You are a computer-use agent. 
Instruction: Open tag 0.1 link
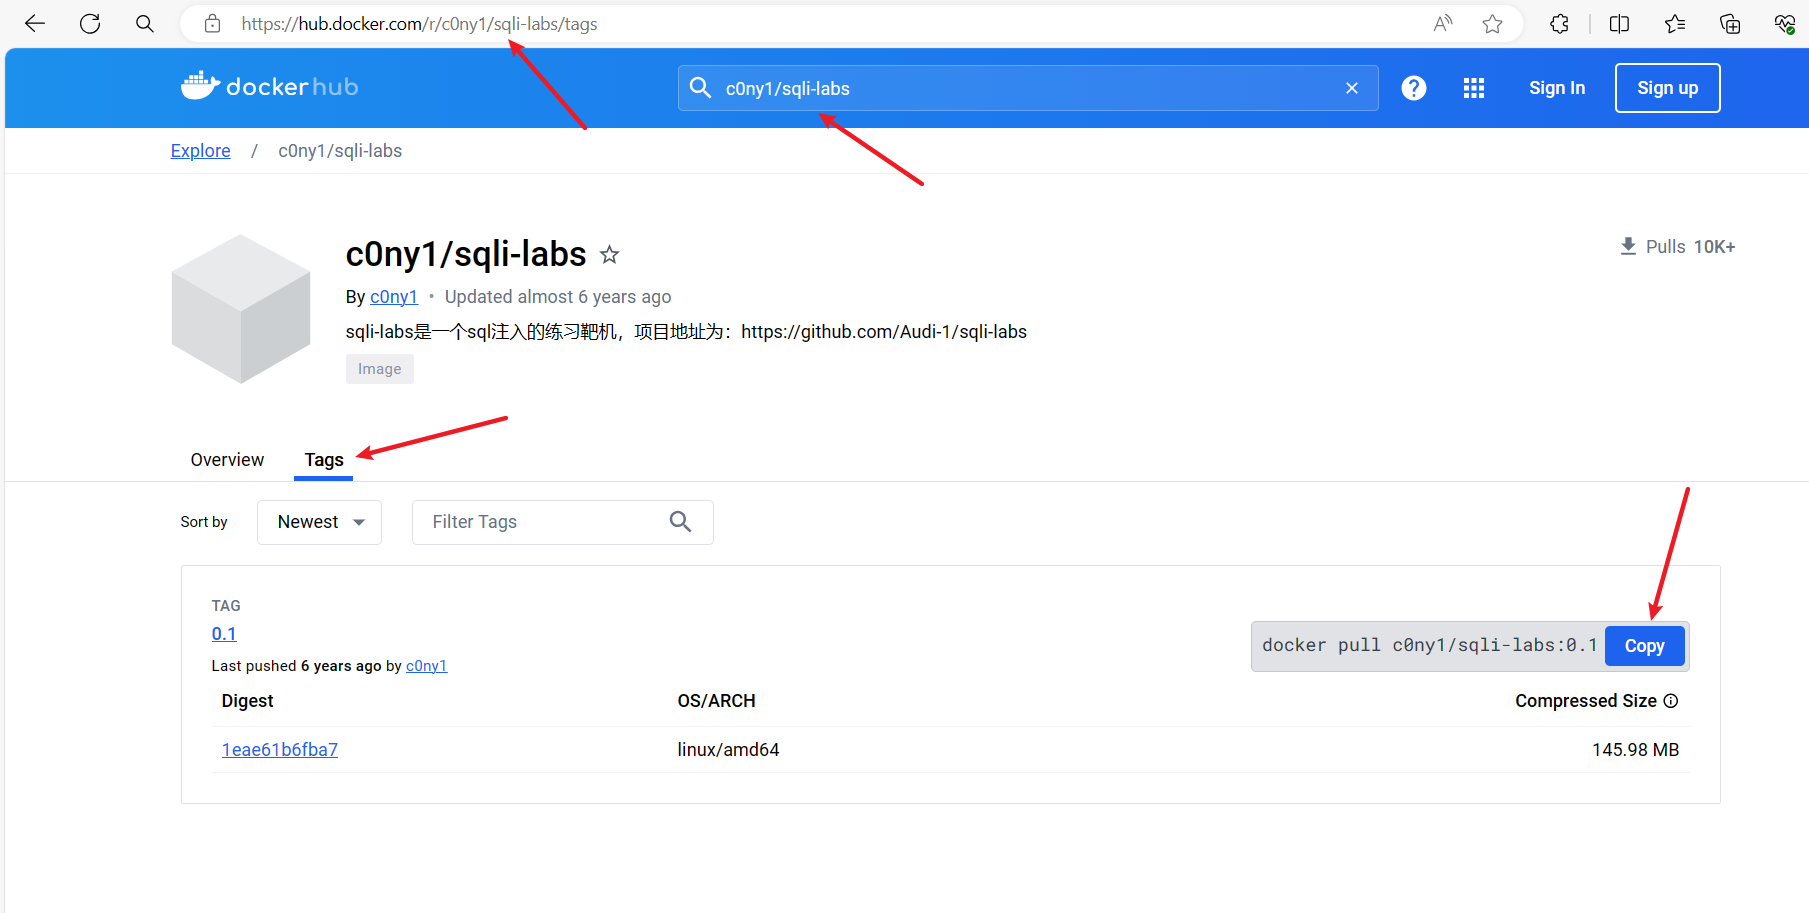coord(224,634)
